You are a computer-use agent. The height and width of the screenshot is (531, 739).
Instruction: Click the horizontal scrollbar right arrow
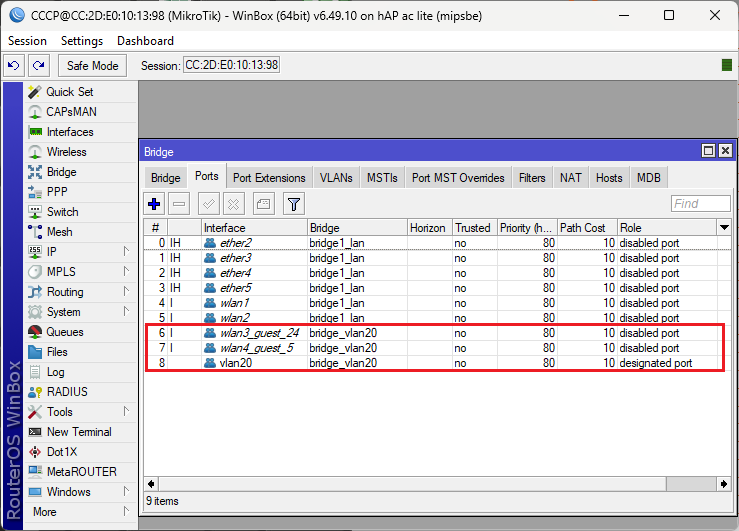[x=724, y=484]
